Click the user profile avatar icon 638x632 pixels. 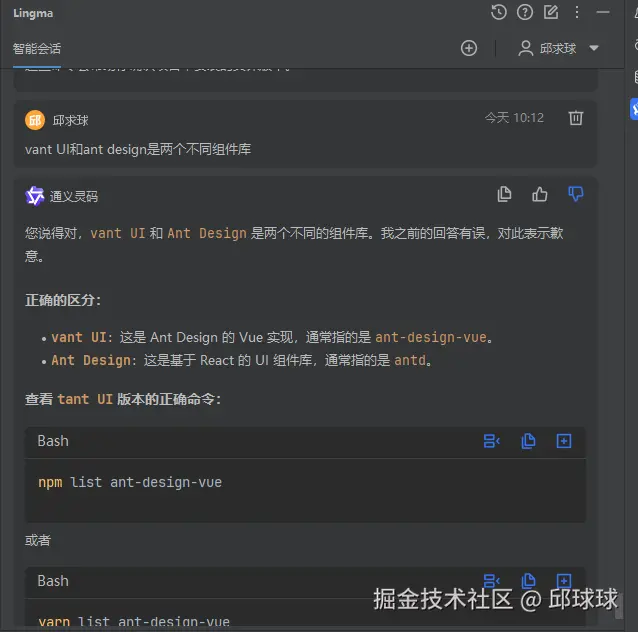click(525, 48)
